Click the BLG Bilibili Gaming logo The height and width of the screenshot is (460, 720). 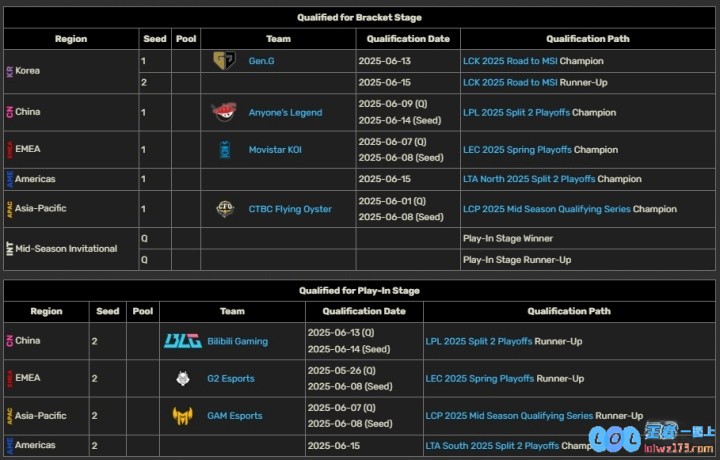coord(183,341)
